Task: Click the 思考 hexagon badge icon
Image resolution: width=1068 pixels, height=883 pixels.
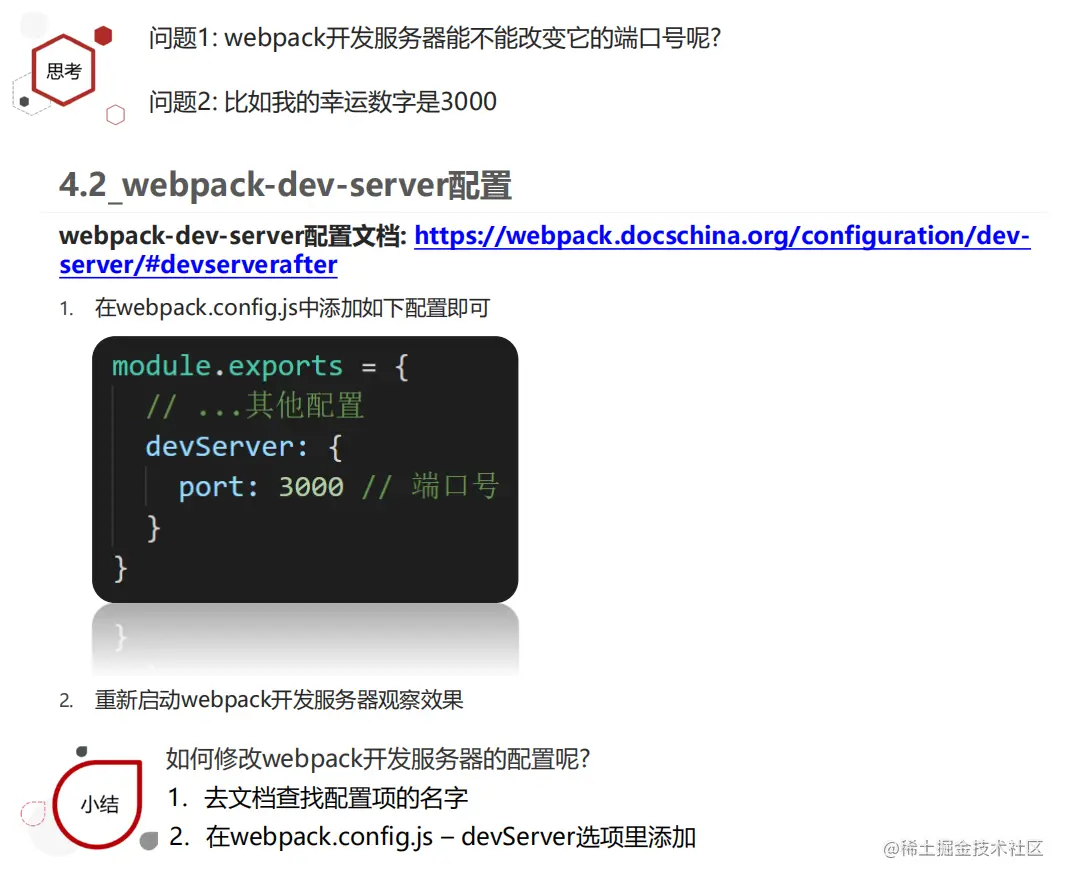Action: [63, 70]
